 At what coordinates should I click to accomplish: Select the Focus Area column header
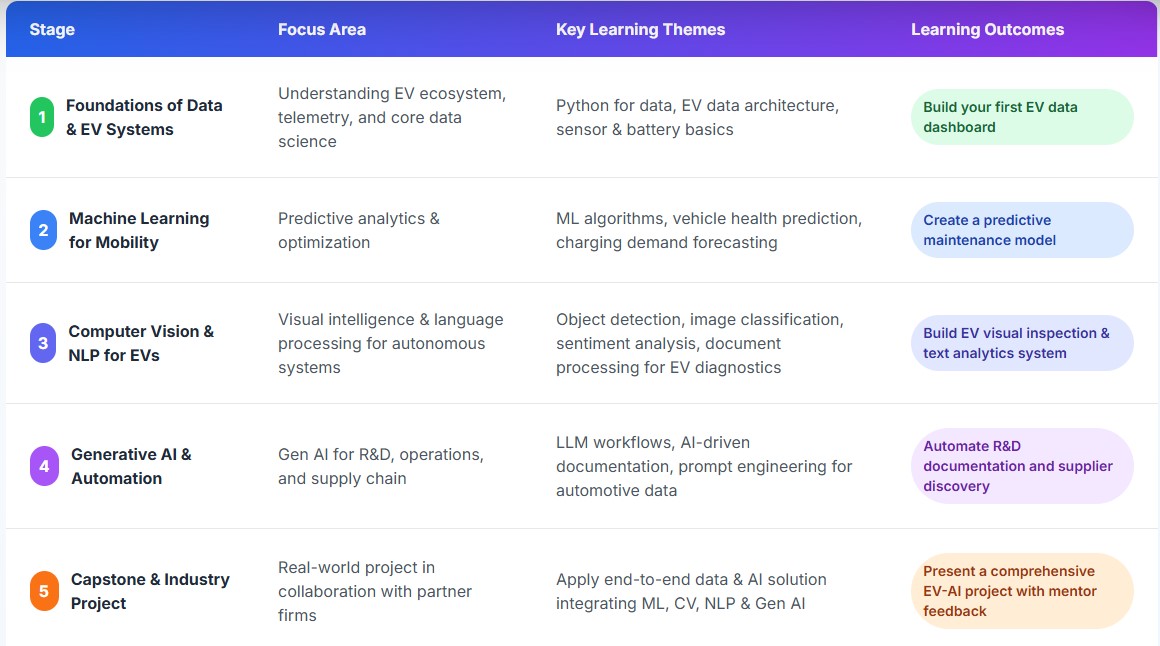point(321,30)
